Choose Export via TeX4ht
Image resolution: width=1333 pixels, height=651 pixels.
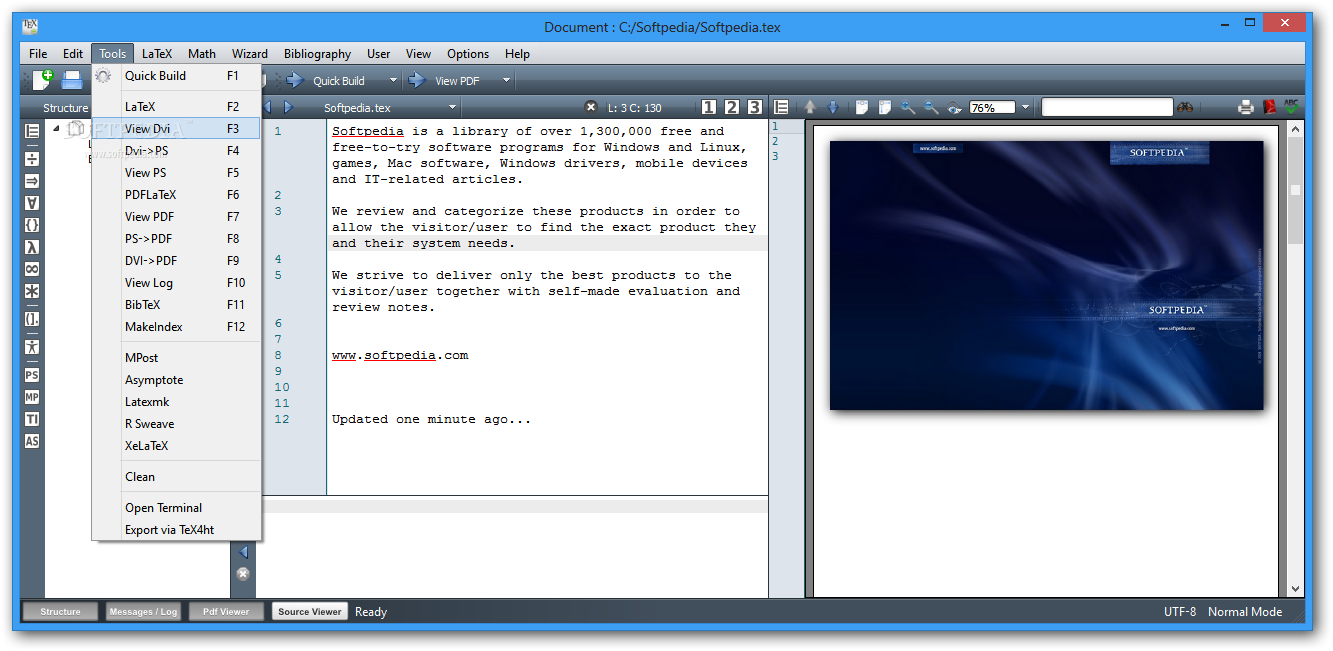[176, 530]
